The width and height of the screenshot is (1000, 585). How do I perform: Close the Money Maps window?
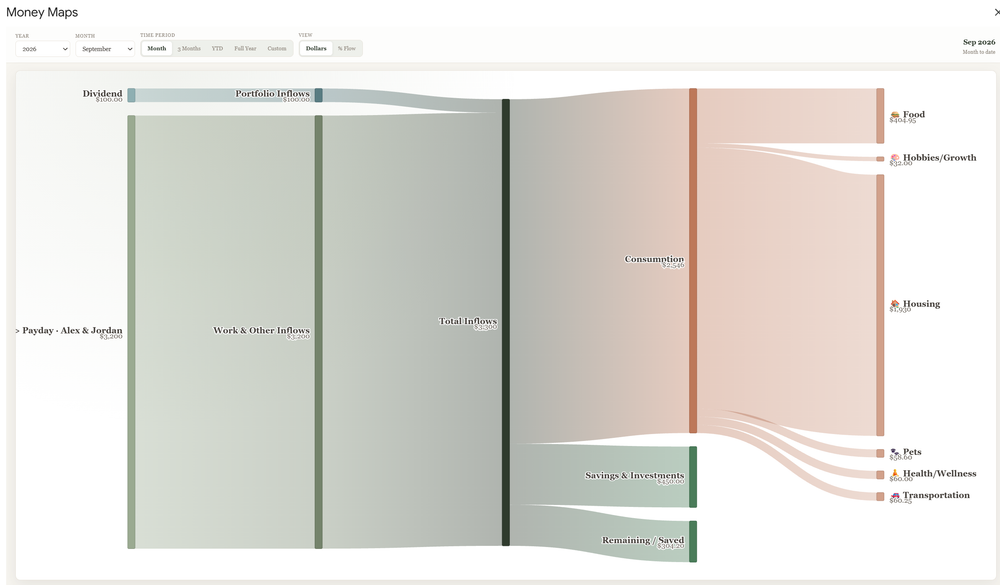996,12
